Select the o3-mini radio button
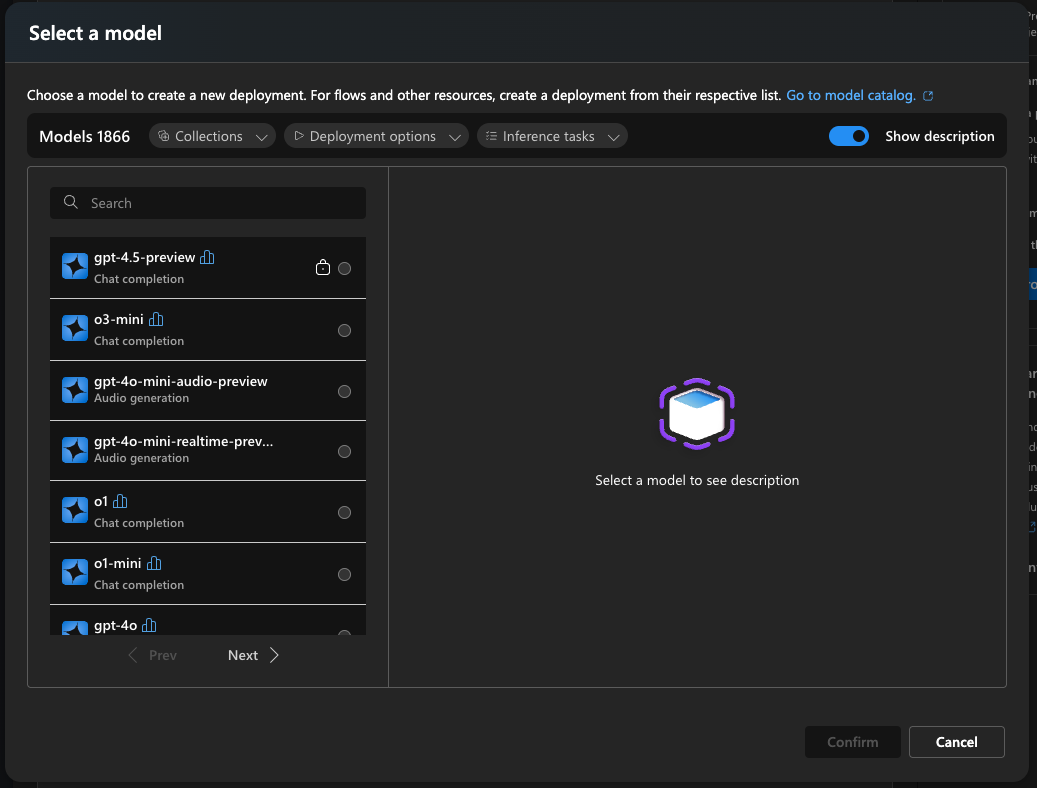 [345, 330]
